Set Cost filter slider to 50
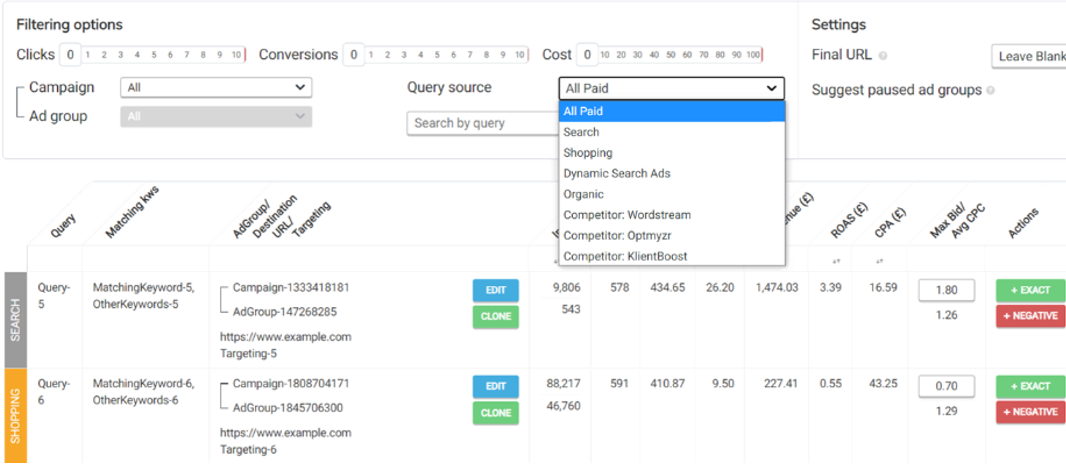The width and height of the screenshot is (1066, 464). coord(669,55)
